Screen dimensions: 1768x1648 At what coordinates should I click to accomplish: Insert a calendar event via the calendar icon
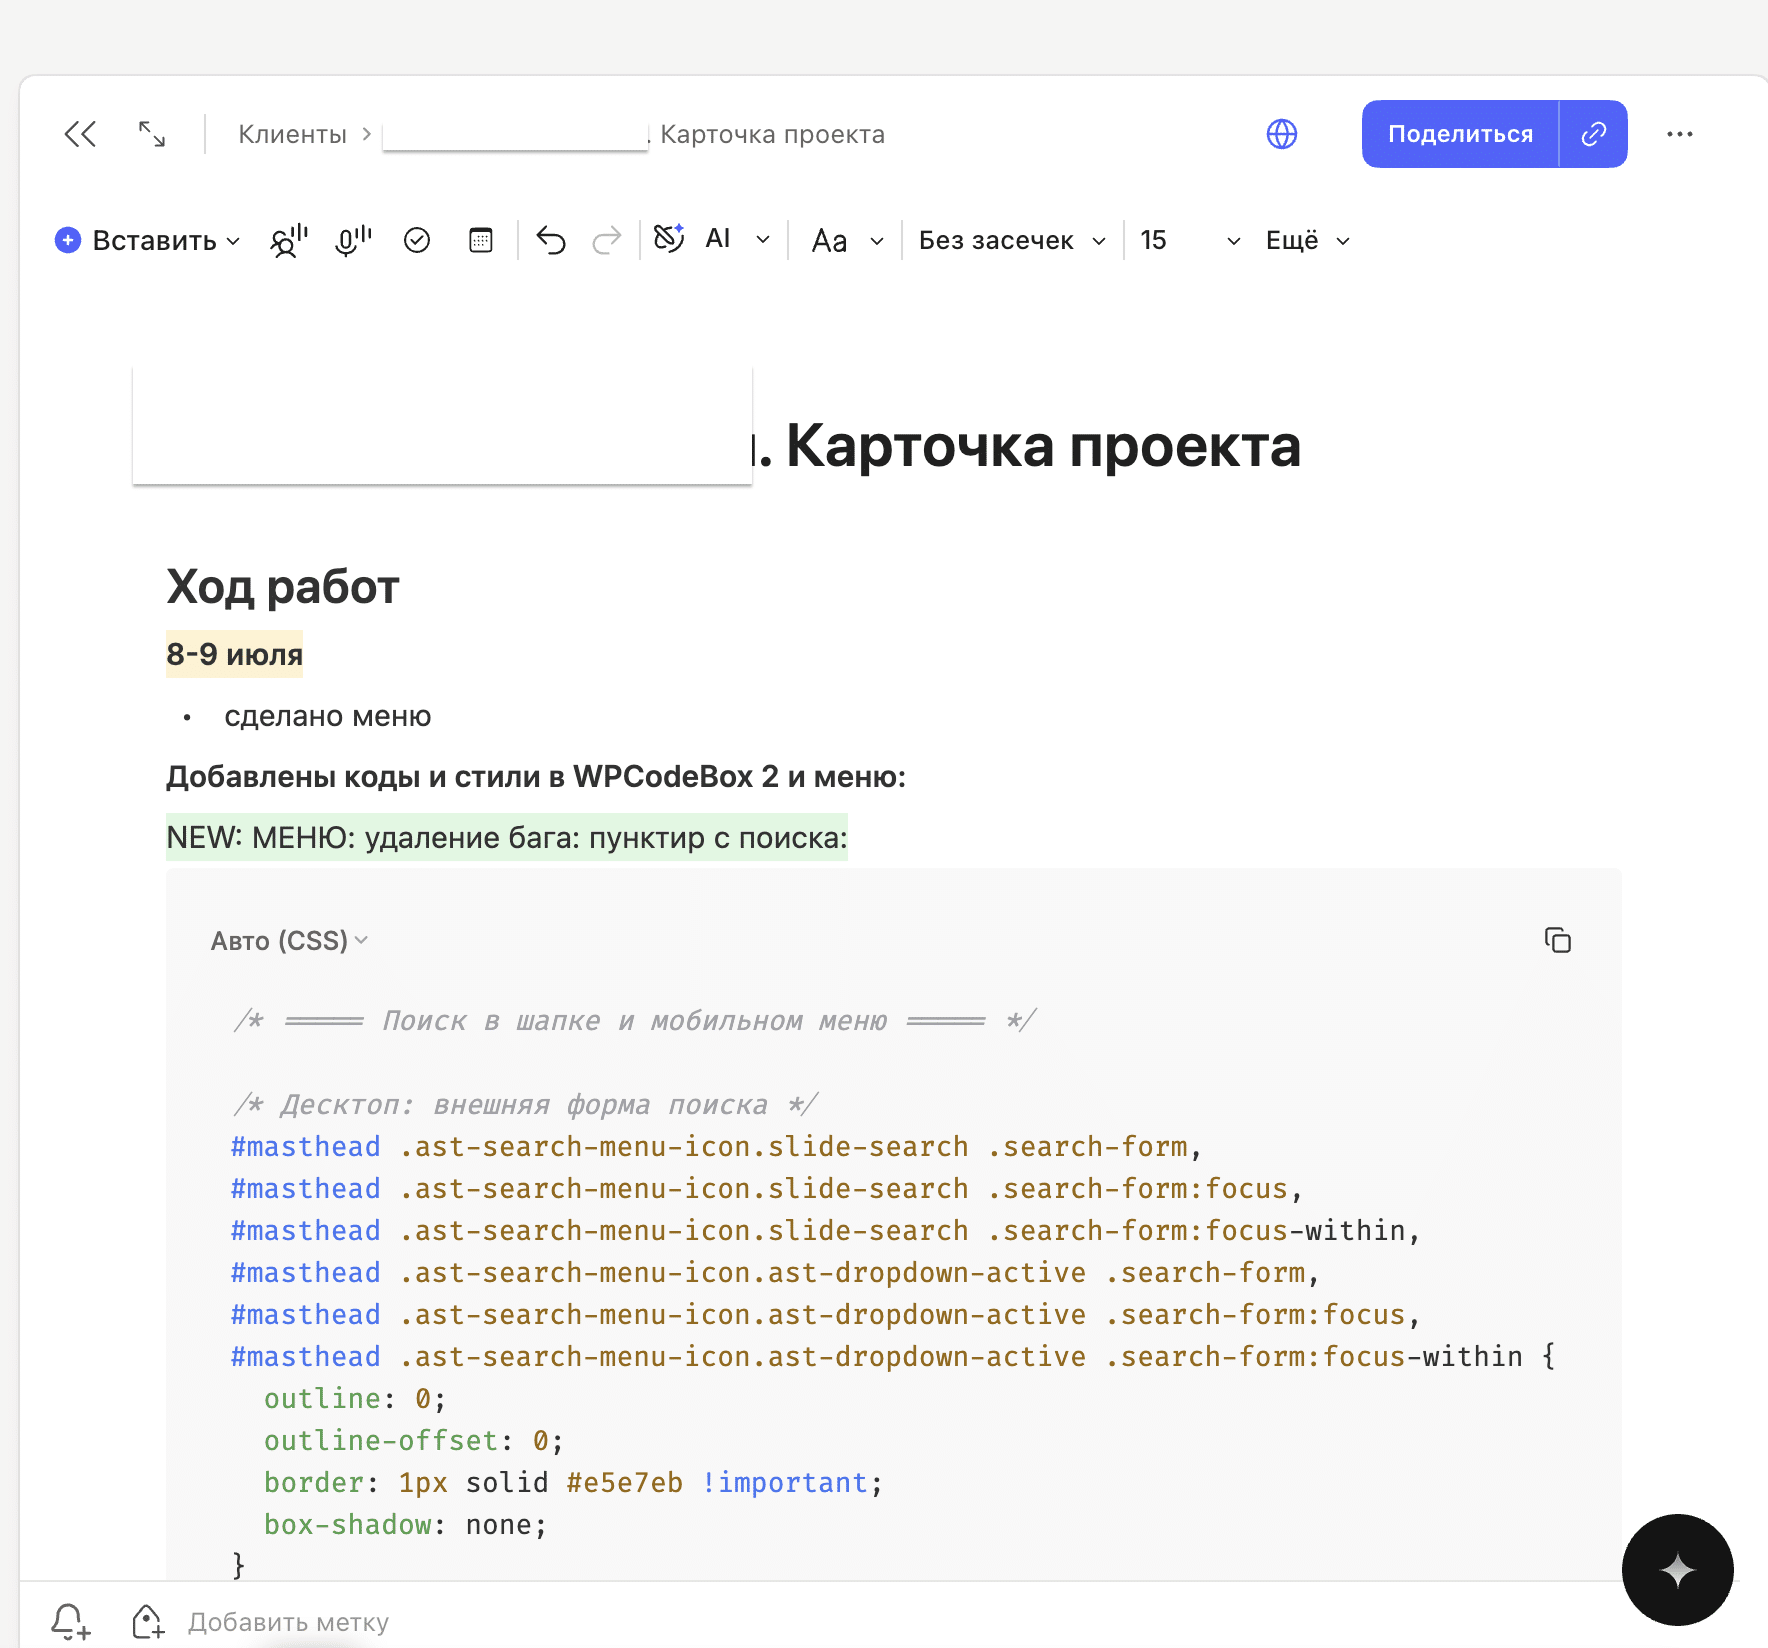click(x=481, y=241)
